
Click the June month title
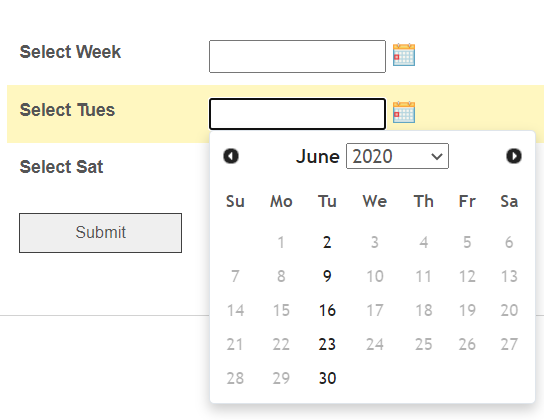point(317,156)
